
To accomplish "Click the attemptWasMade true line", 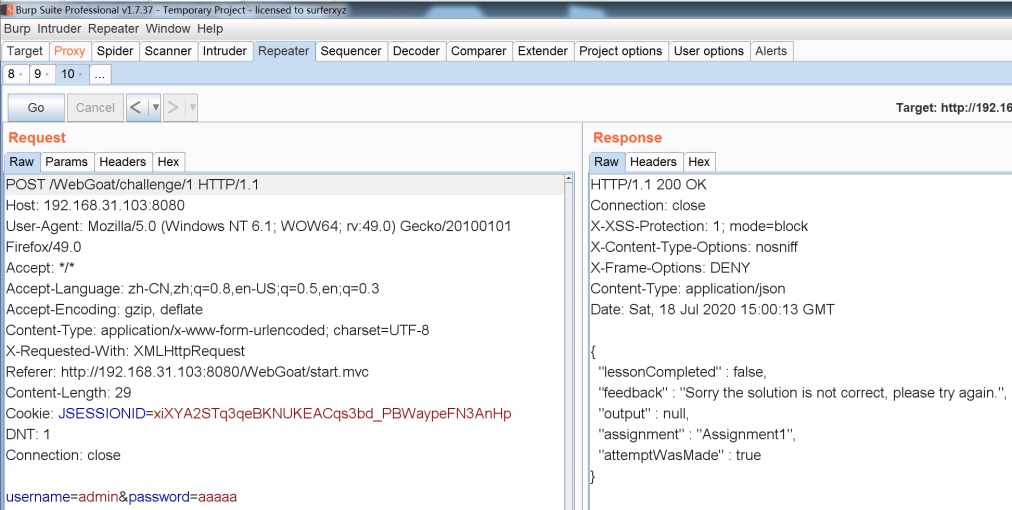I will coord(680,455).
